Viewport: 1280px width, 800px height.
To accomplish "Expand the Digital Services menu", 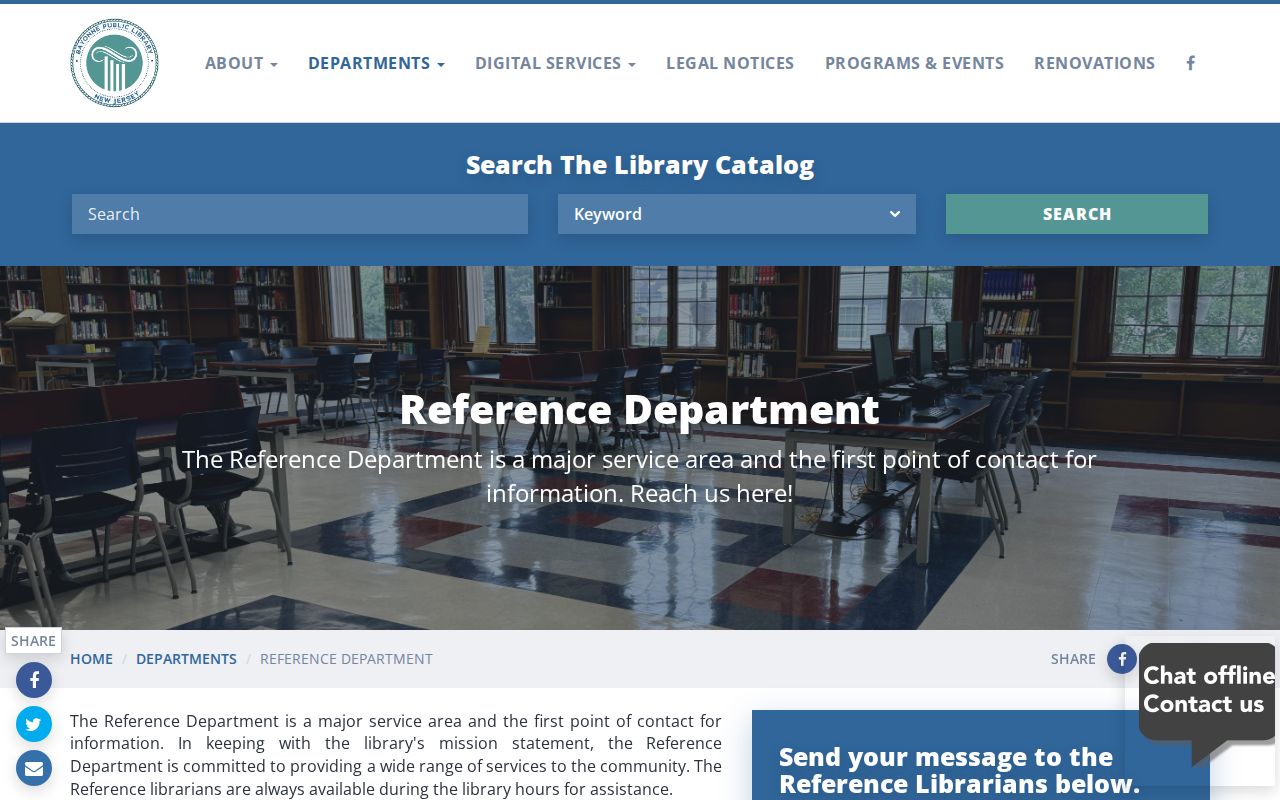I will pyautogui.click(x=555, y=63).
